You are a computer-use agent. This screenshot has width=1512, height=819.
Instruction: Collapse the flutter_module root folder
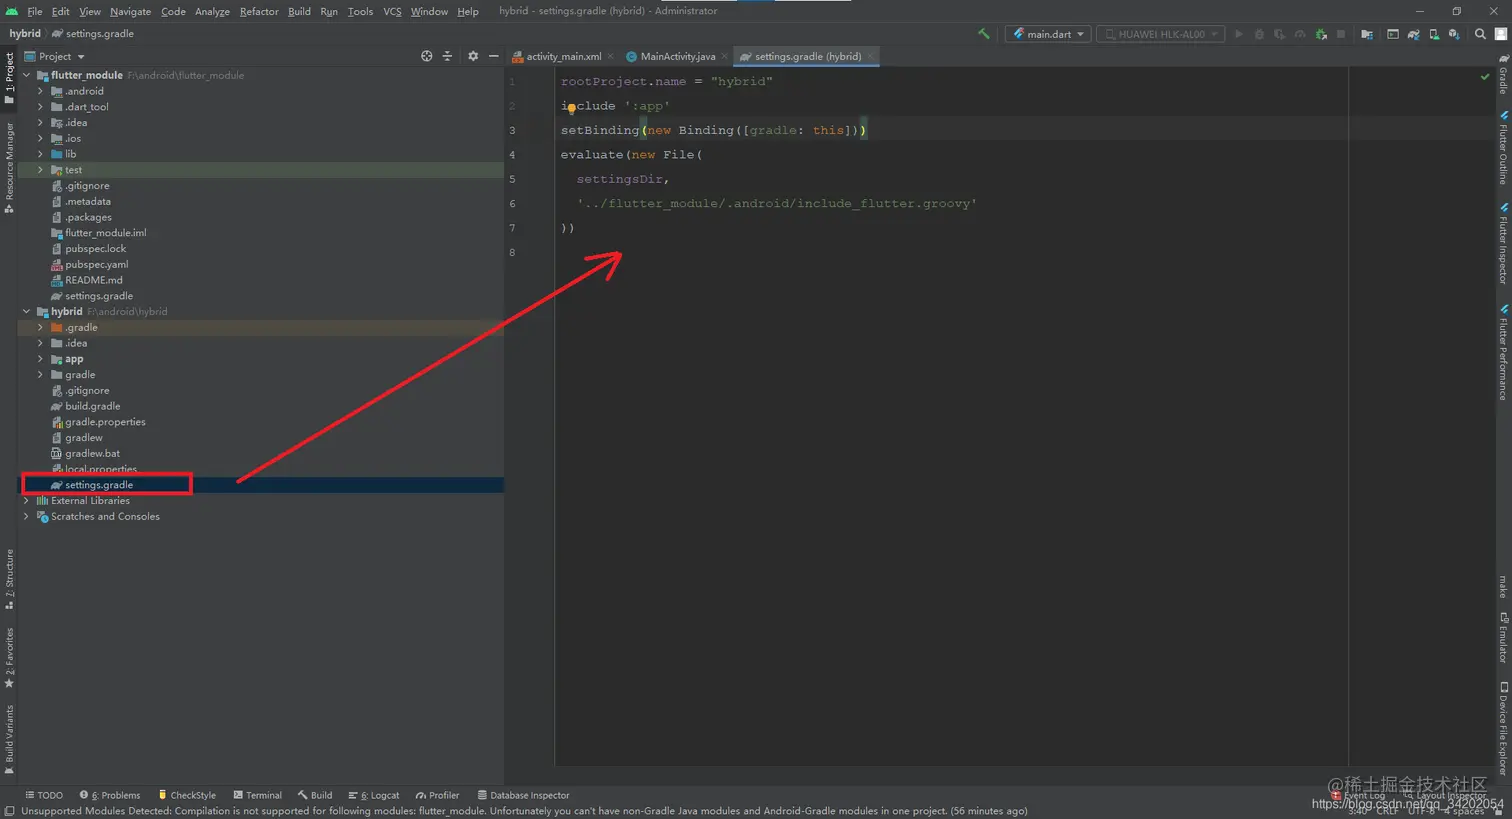click(x=27, y=75)
